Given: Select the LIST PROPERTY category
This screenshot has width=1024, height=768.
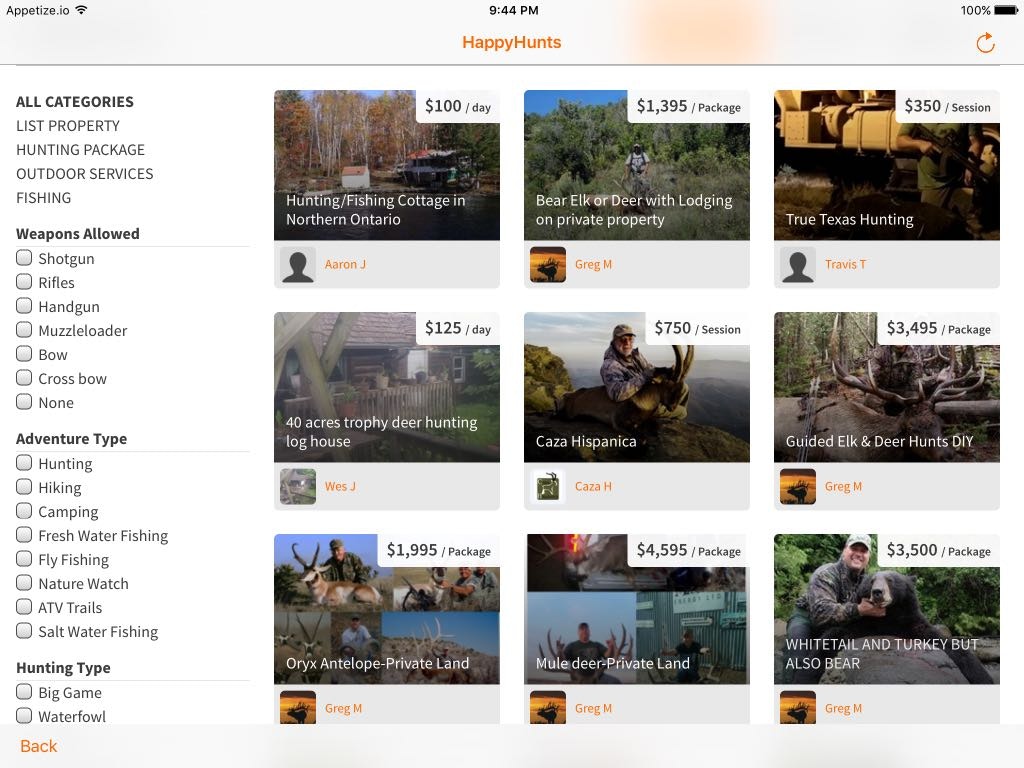Looking at the screenshot, I should 67,125.
